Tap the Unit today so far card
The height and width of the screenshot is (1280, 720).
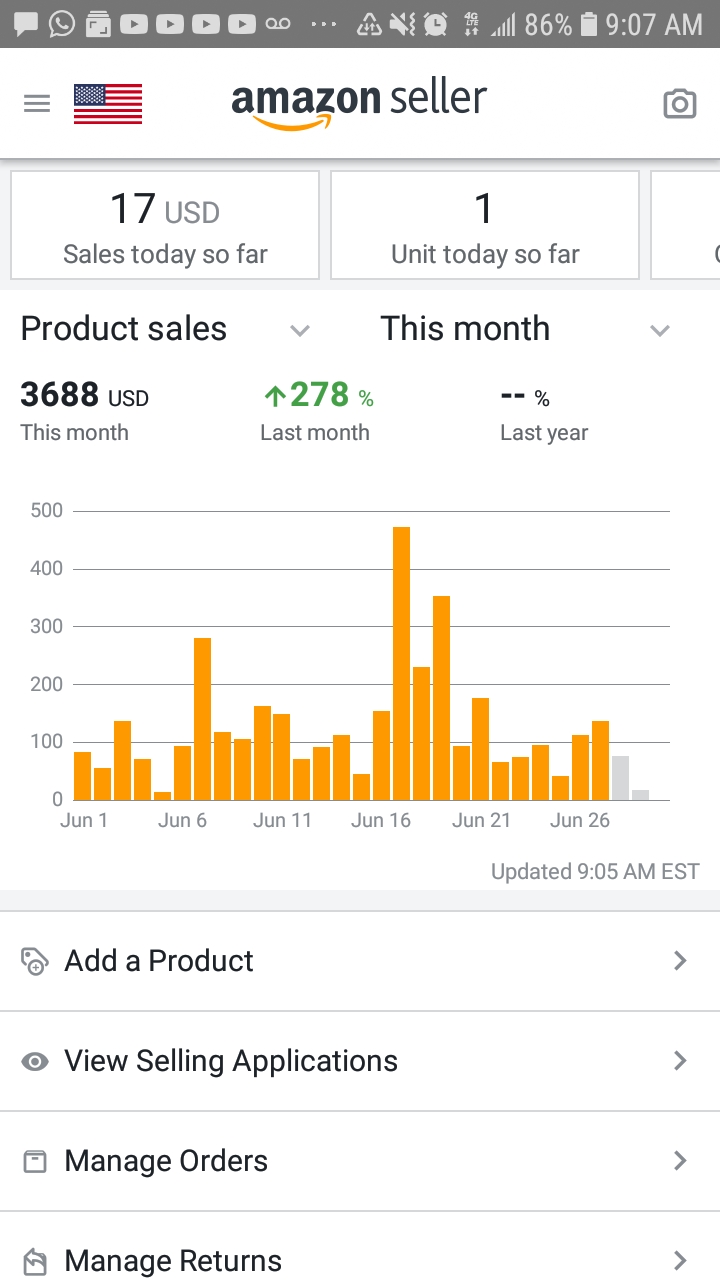tap(485, 225)
